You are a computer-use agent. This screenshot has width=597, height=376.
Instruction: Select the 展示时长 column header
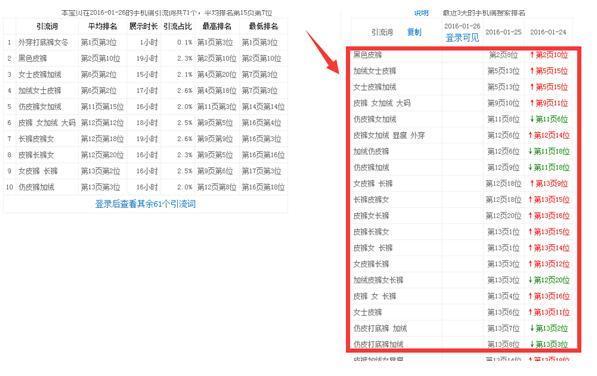coord(144,26)
